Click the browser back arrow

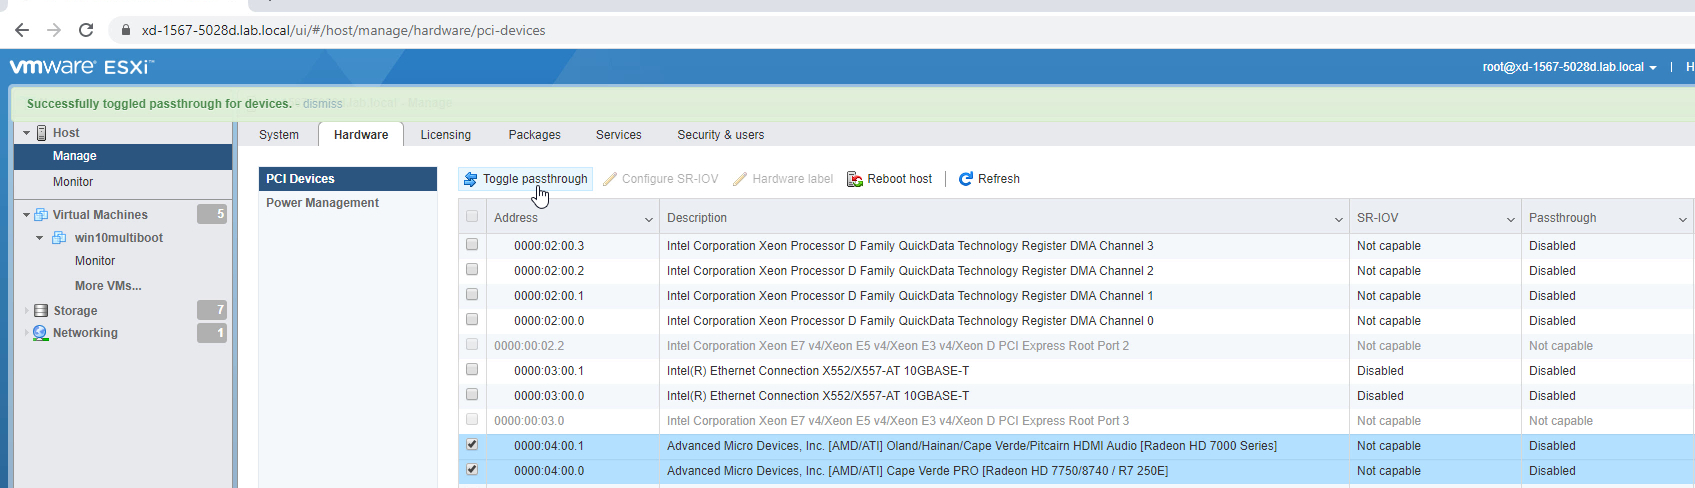pyautogui.click(x=22, y=30)
